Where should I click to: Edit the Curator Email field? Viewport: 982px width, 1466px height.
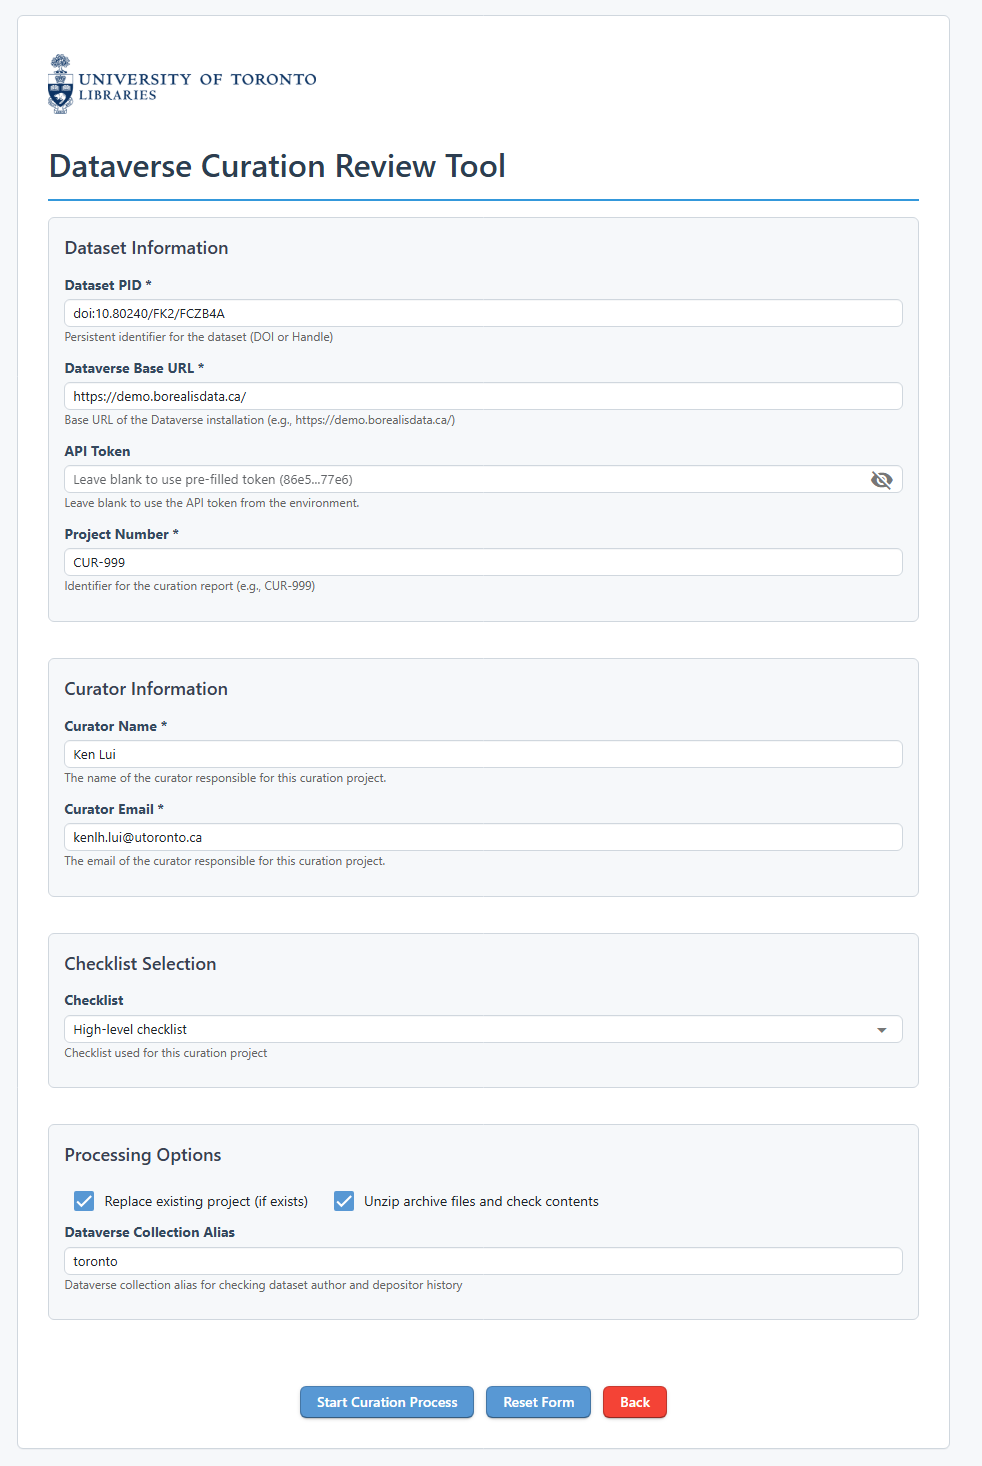[483, 837]
